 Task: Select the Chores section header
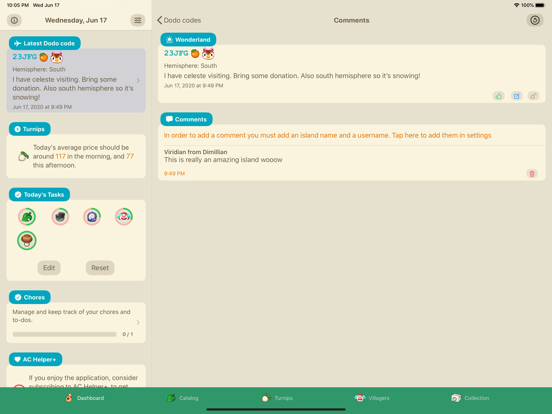click(30, 297)
